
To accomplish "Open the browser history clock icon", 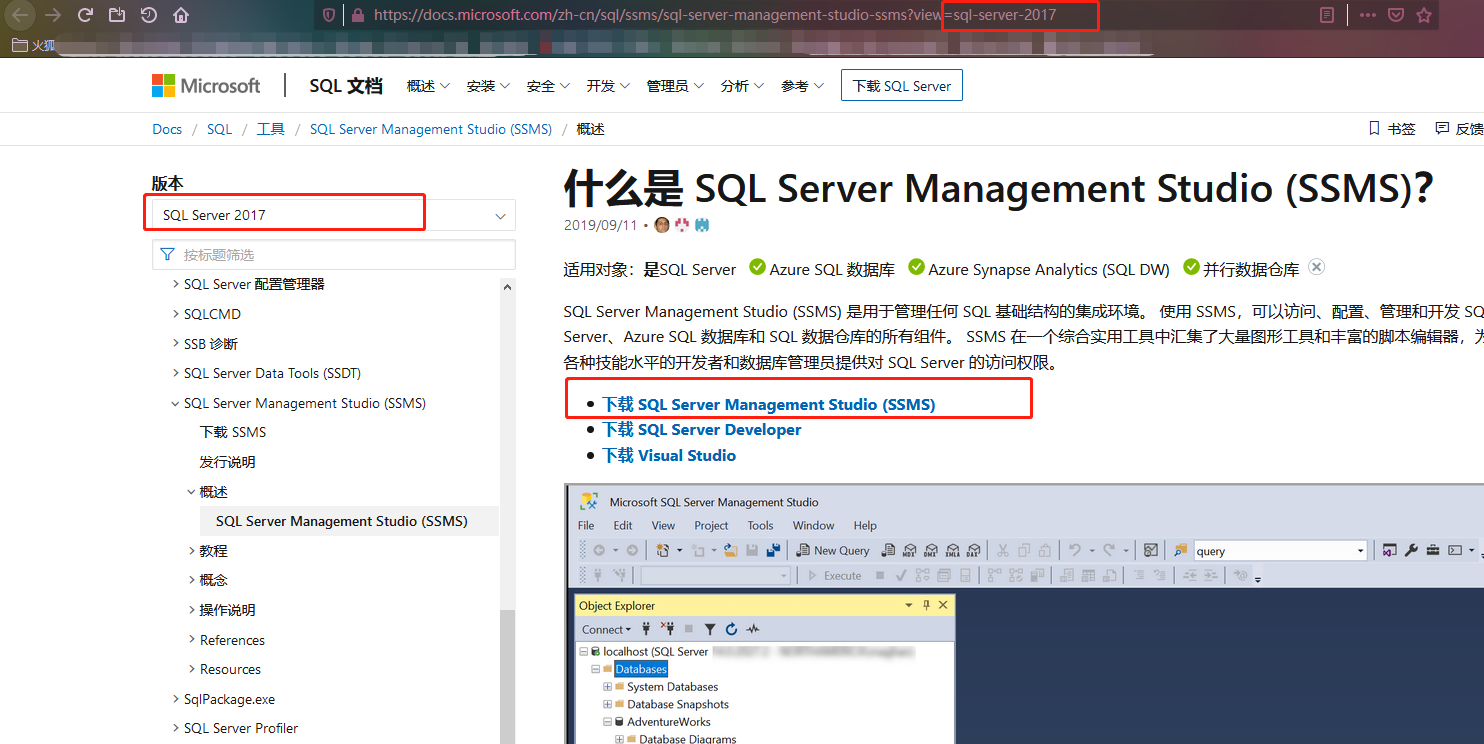I will pyautogui.click(x=148, y=15).
